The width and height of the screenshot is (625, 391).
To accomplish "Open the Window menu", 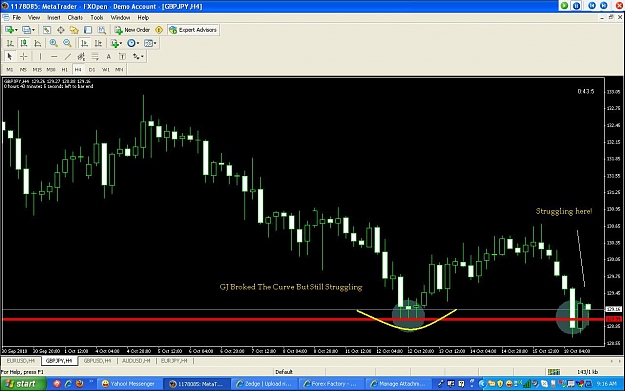I will (x=120, y=18).
